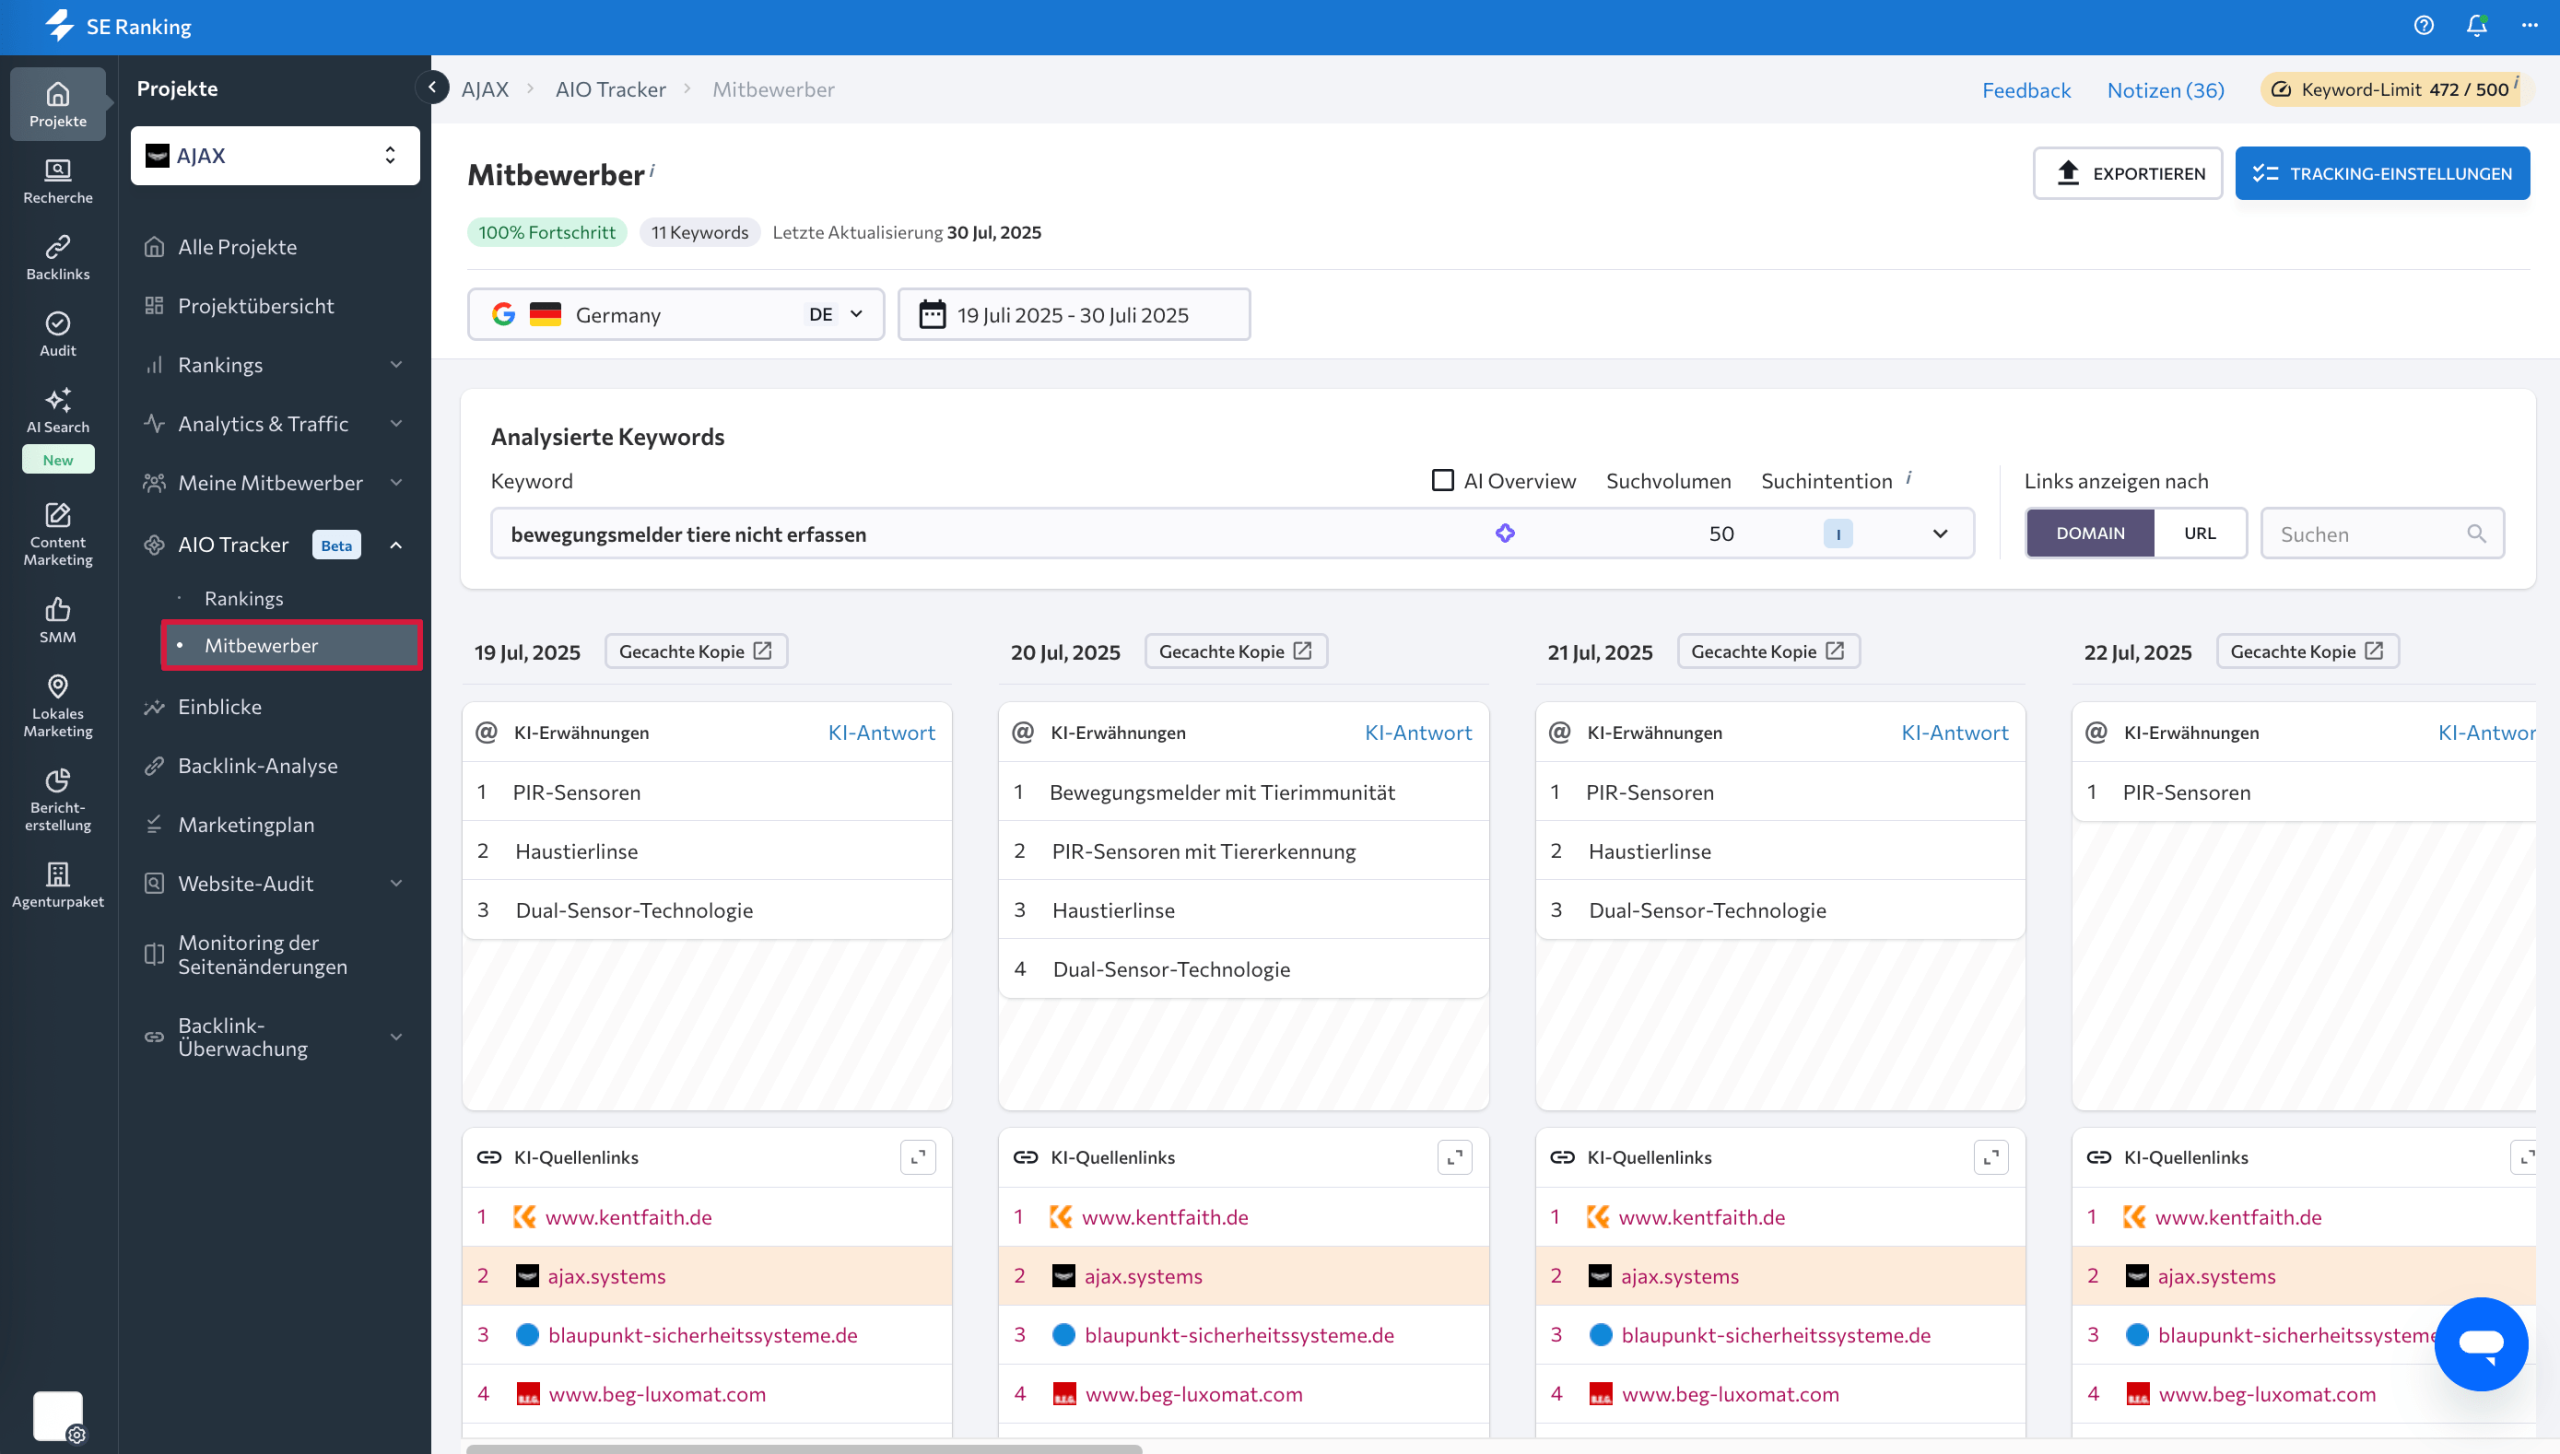
Task: Collapse the sidebar with the arrow button
Action: tap(432, 88)
